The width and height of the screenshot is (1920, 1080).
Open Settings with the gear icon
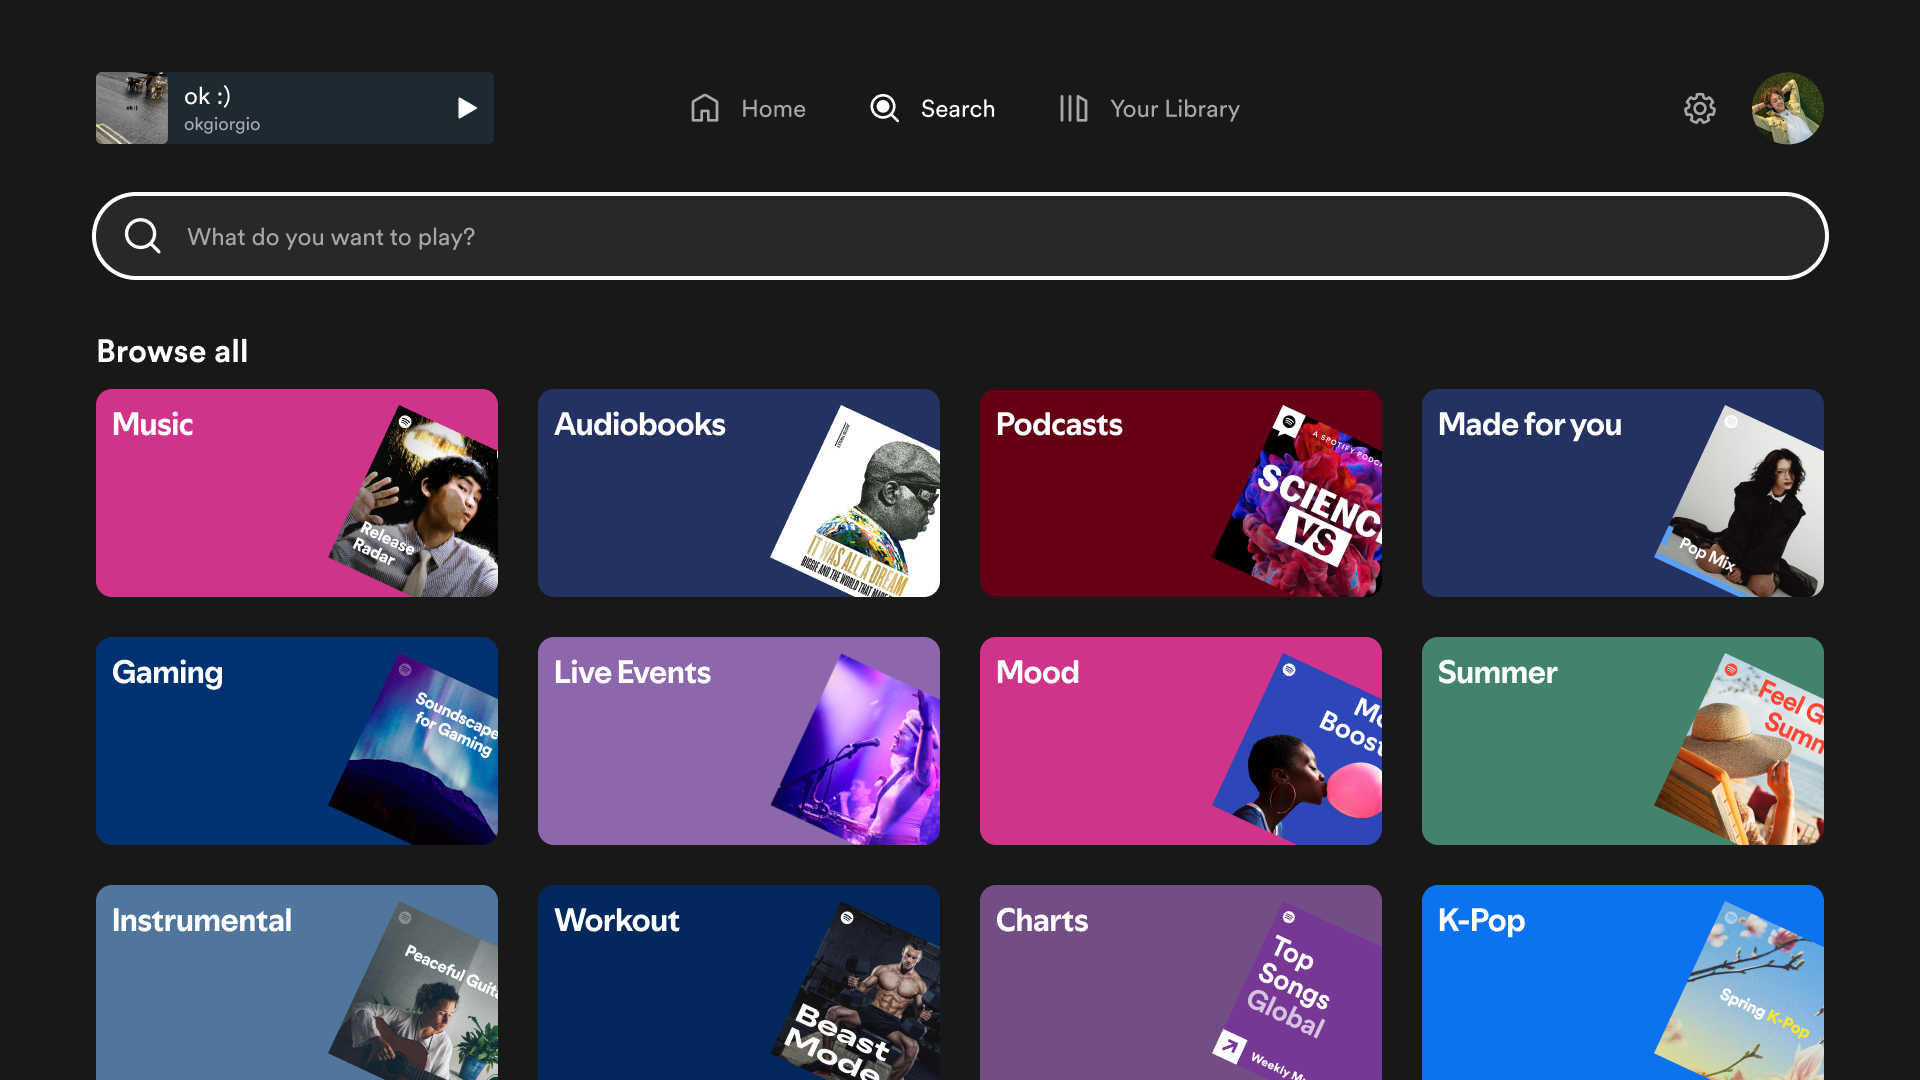pos(1699,108)
